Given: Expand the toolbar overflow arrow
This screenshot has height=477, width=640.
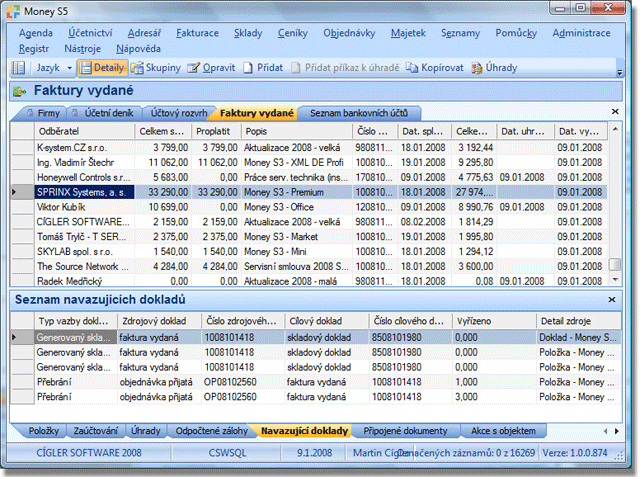Looking at the screenshot, I should 619,73.
